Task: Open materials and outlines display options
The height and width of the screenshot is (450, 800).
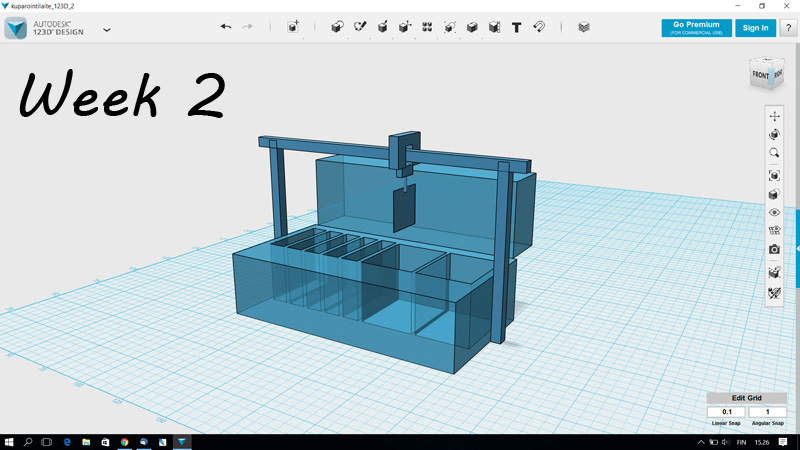Action: pyautogui.click(x=774, y=194)
